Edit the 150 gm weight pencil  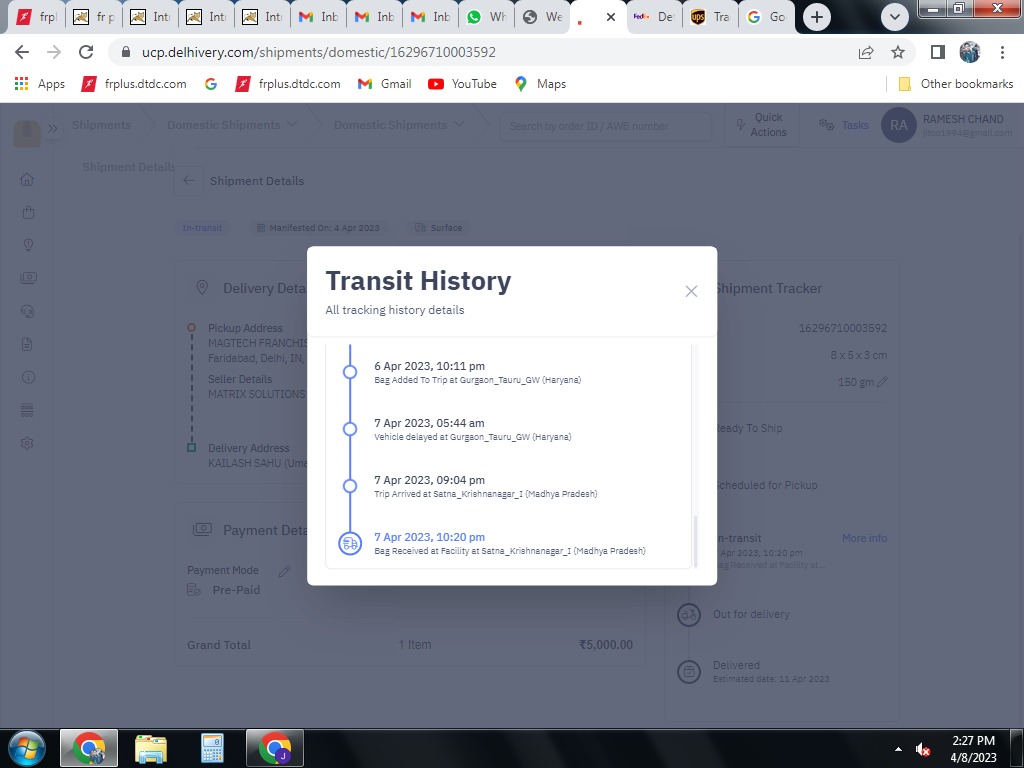pos(883,382)
